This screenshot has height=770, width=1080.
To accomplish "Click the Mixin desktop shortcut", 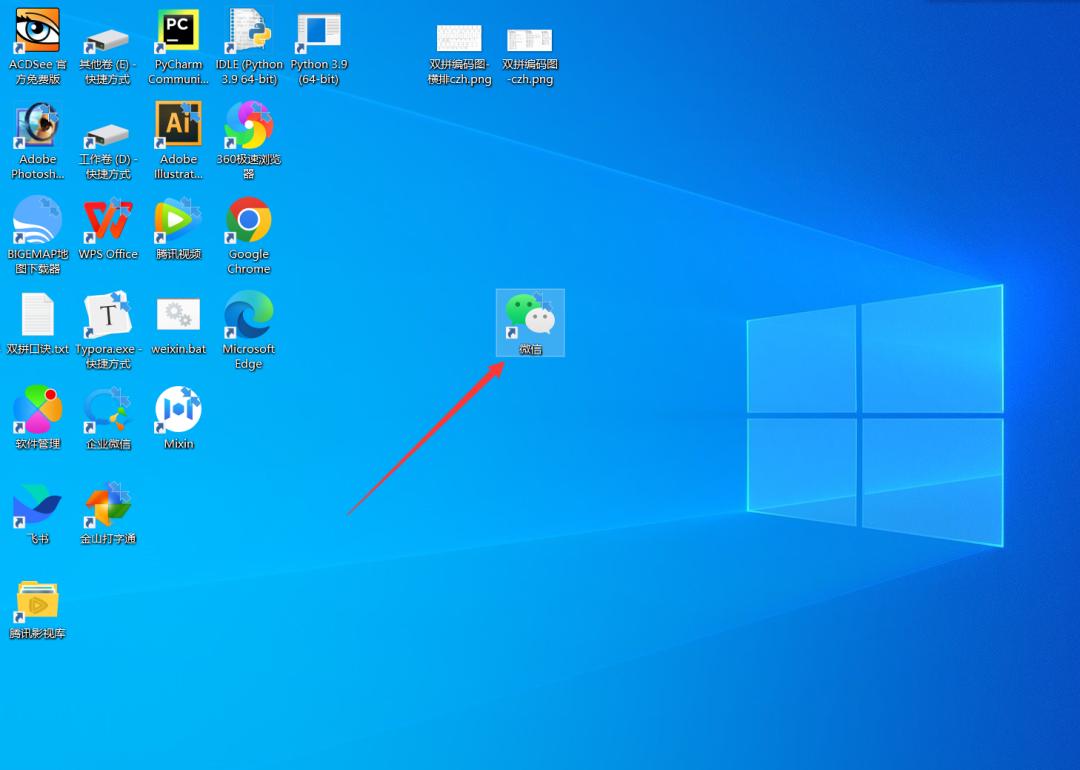I will tap(179, 410).
